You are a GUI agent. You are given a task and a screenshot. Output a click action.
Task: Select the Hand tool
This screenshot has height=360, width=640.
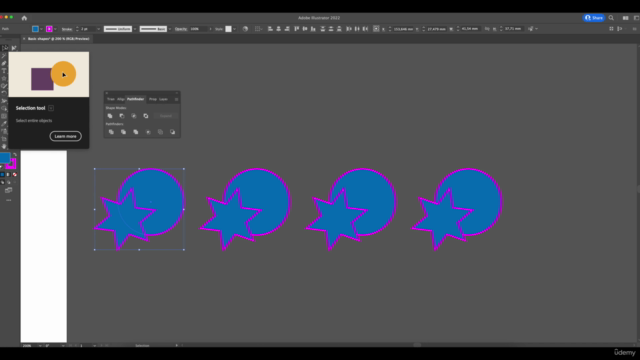click(4, 146)
